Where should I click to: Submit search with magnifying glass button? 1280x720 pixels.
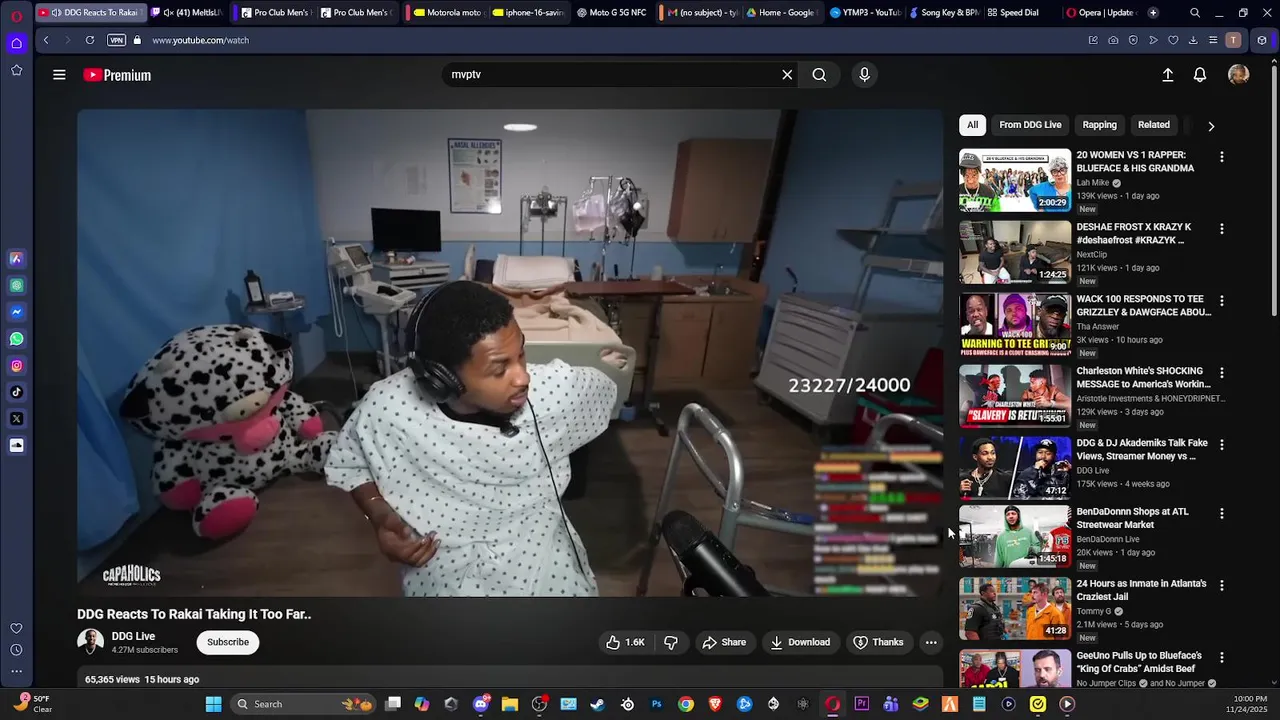click(x=819, y=75)
